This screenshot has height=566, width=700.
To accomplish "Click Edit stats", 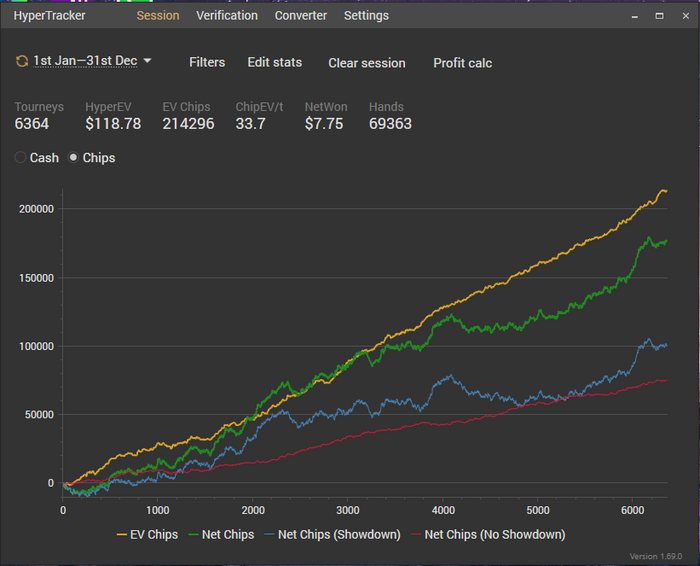I will point(275,62).
